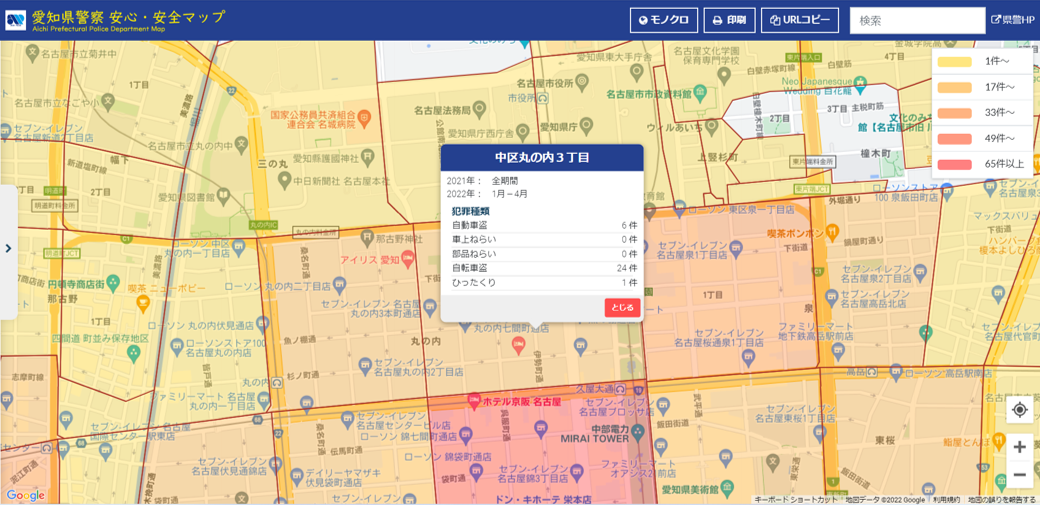Viewport: 1040px width, 505px height.
Task: Select the 33件〜 legend swatch
Action: pyautogui.click(x=954, y=113)
